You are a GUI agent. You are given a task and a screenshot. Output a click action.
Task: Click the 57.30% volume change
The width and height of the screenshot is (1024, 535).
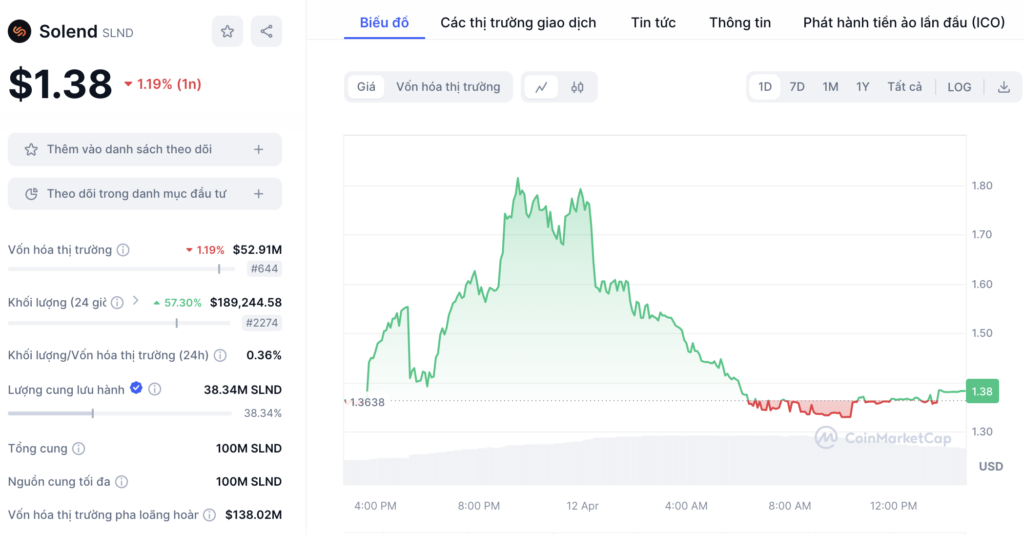(x=177, y=302)
